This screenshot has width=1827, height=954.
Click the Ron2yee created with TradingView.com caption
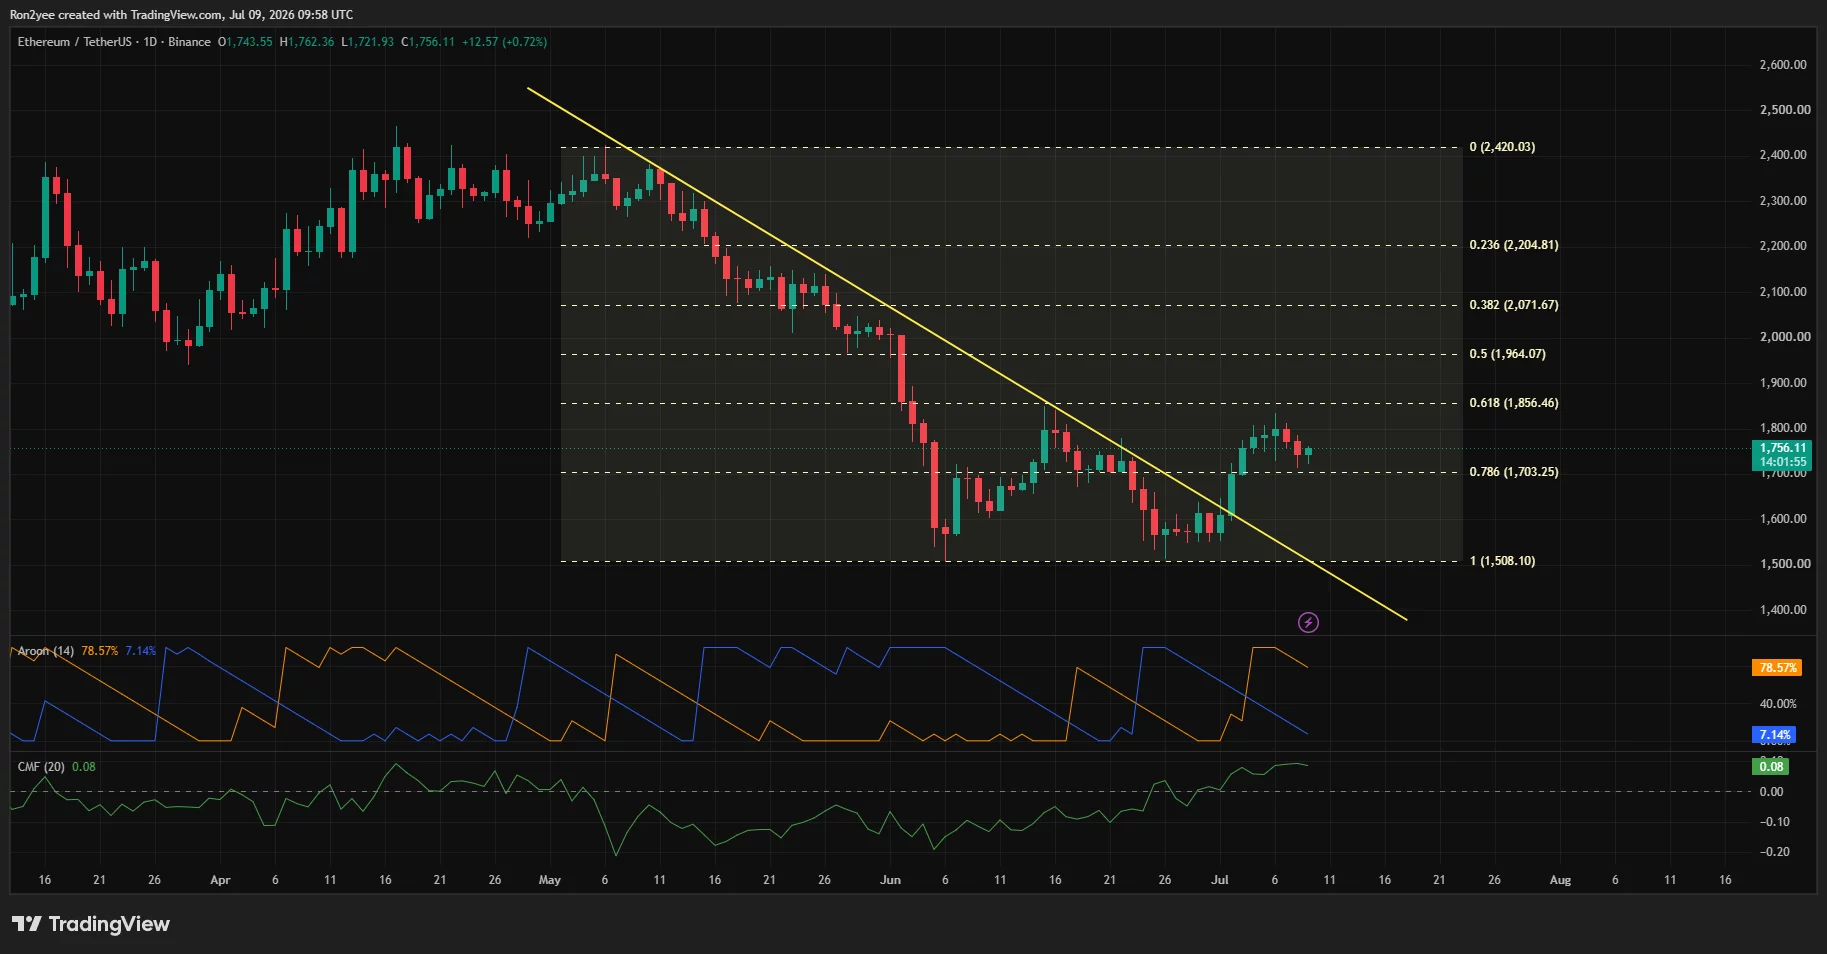tap(181, 15)
